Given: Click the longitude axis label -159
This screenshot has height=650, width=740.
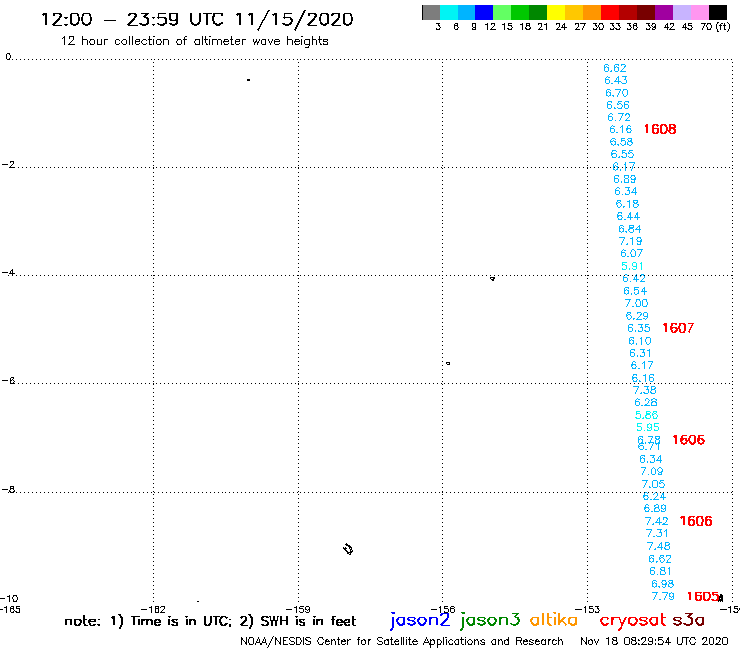Looking at the screenshot, I should coord(298,609).
